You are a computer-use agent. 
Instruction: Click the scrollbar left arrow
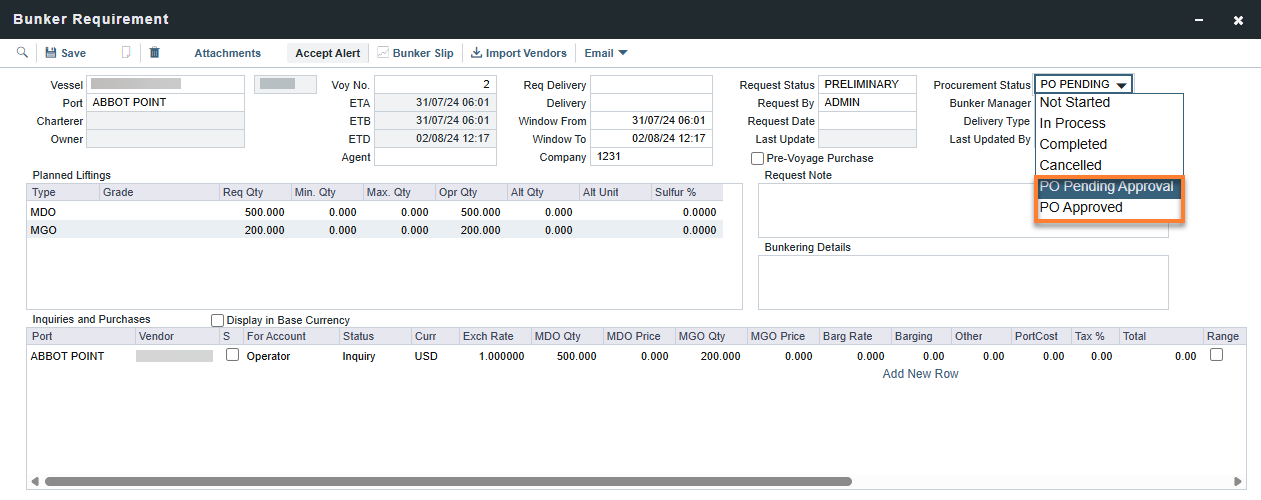[35, 481]
